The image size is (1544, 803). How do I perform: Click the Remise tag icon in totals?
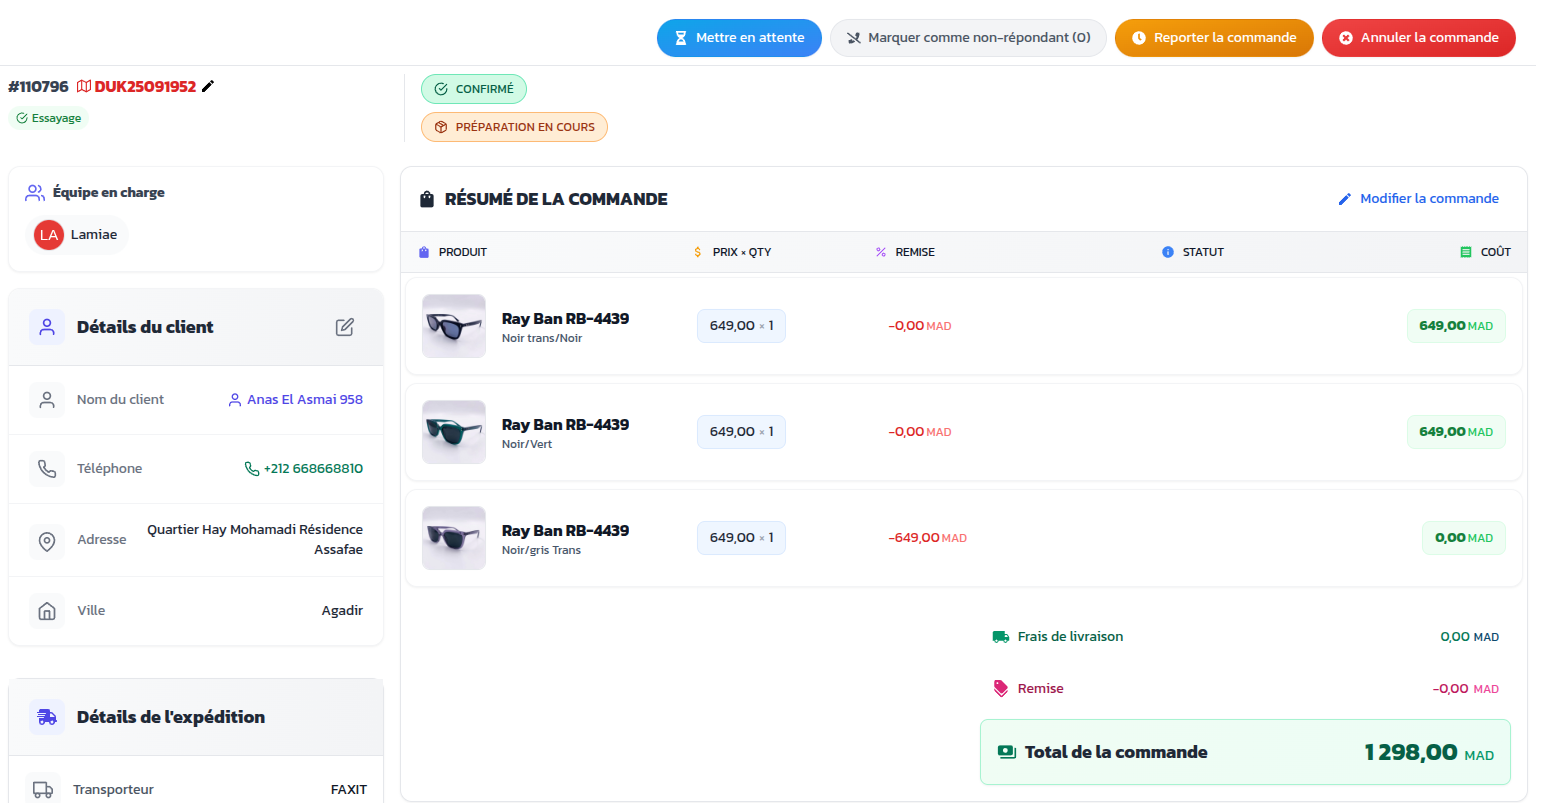(x=1001, y=689)
